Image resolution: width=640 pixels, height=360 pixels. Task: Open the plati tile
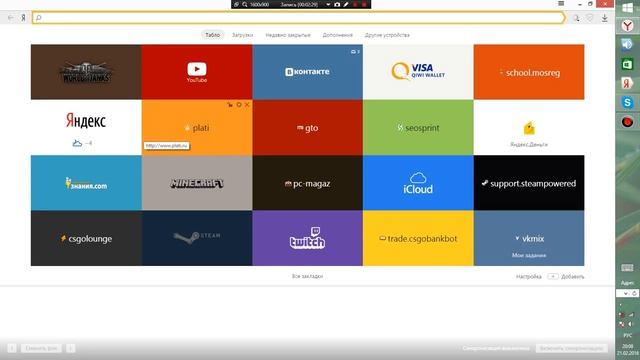197,127
